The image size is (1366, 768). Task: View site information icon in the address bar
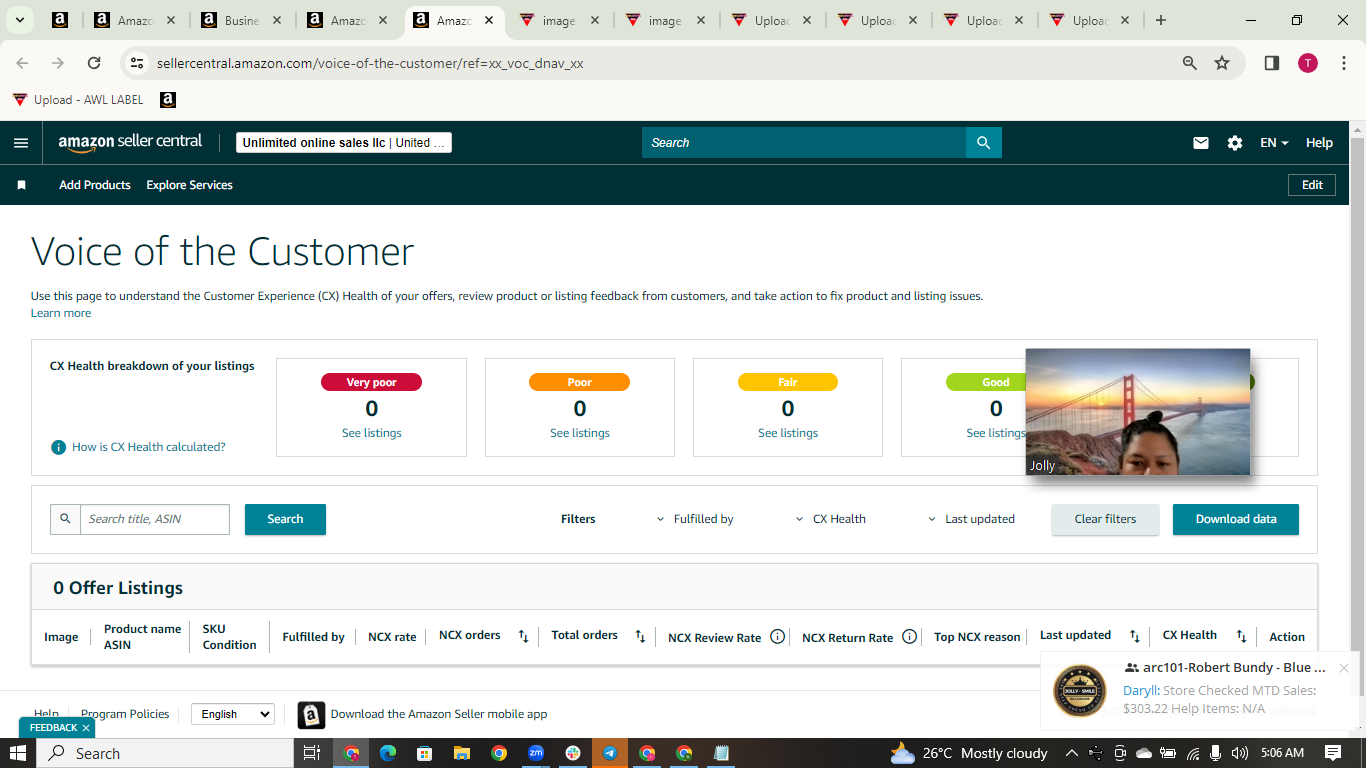click(138, 63)
